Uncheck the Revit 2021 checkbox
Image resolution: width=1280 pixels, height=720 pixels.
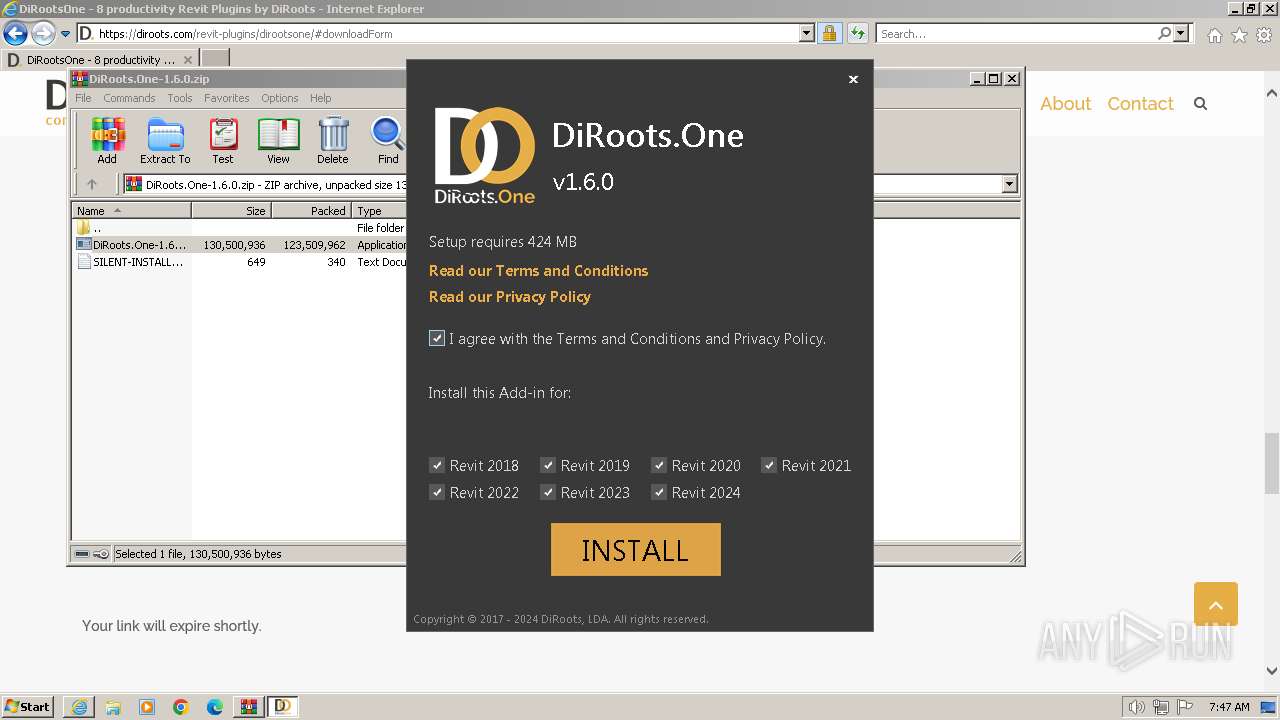pos(769,465)
